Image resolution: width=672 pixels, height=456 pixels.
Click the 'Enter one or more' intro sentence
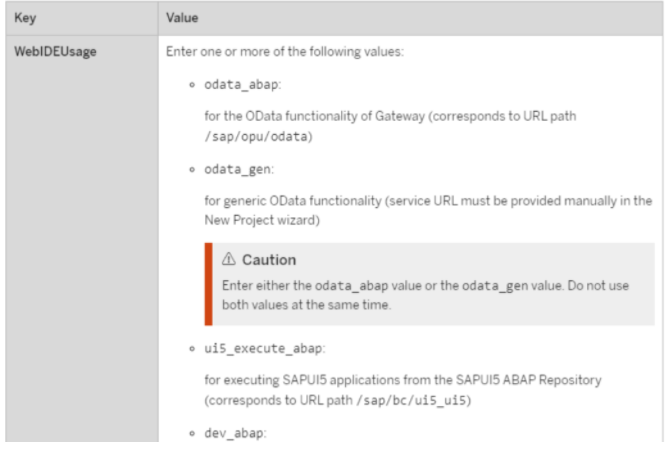click(x=285, y=51)
